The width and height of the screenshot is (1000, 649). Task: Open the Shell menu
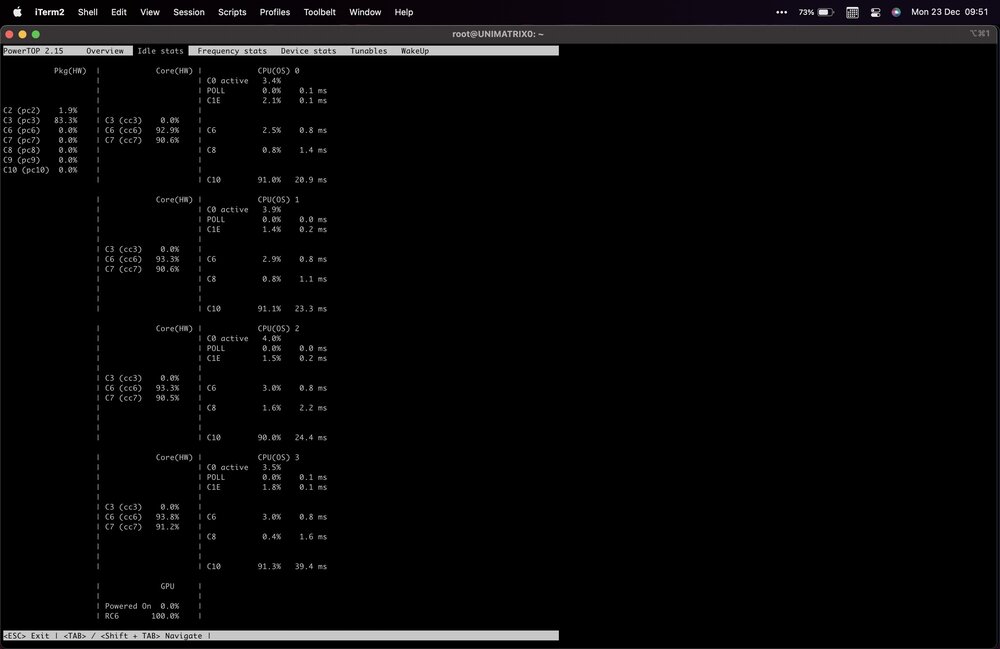tap(87, 12)
